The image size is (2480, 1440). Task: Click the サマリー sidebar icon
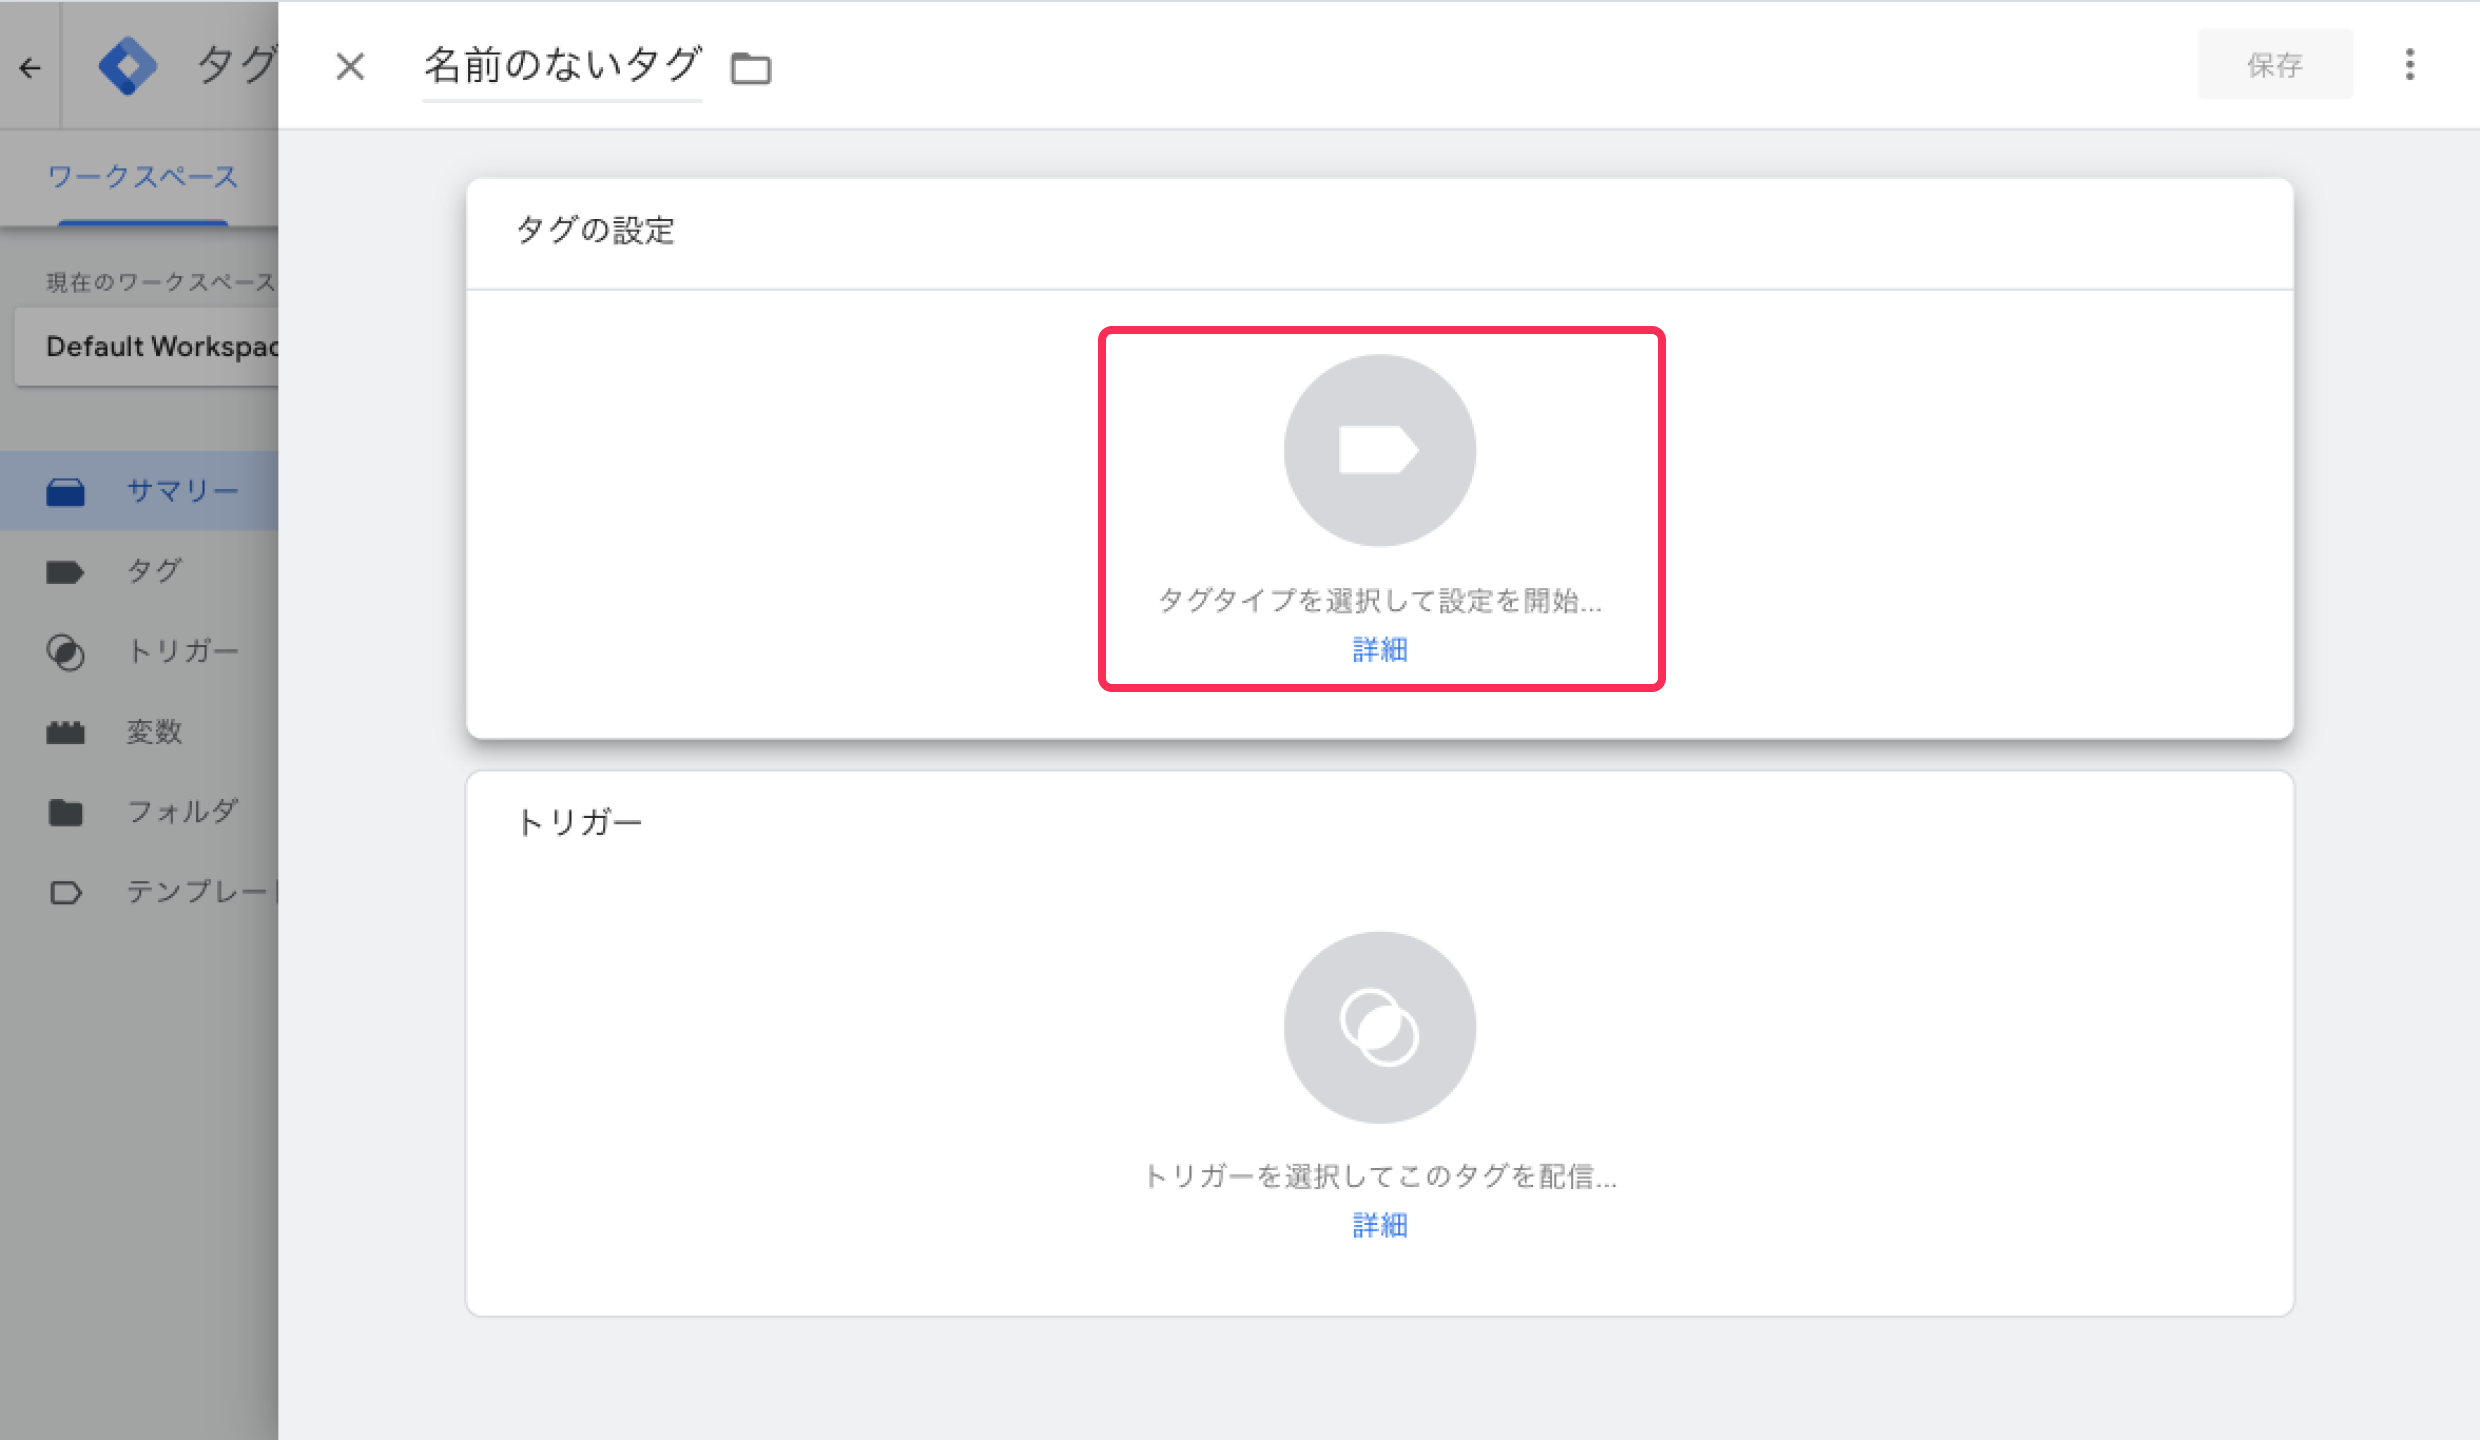coord(66,492)
